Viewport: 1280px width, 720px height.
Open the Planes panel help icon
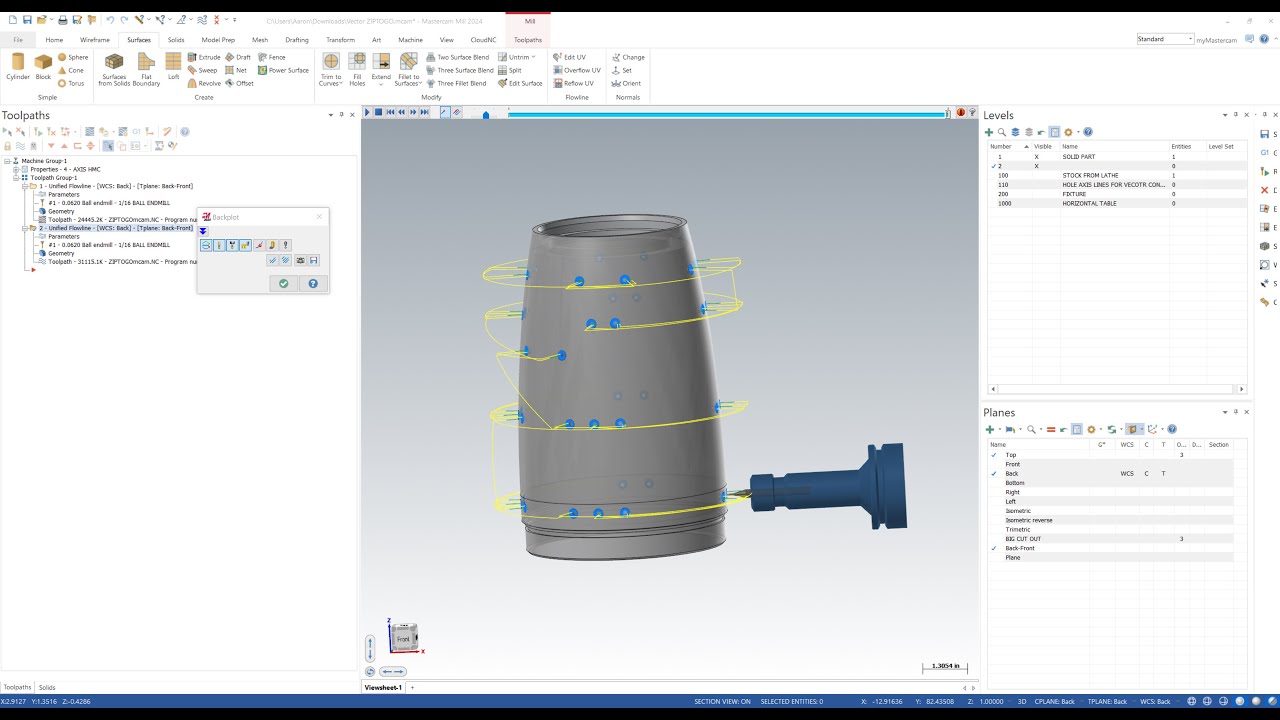[1172, 429]
